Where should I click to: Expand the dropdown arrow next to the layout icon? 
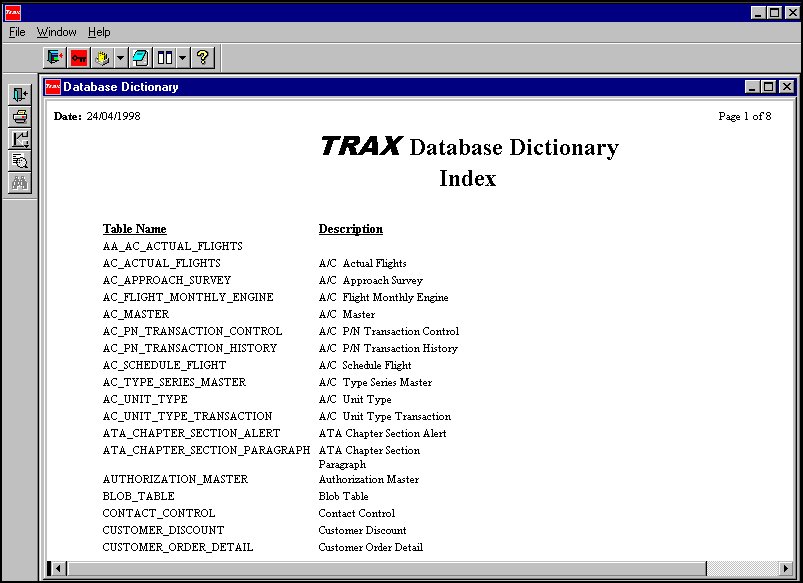[x=183, y=57]
